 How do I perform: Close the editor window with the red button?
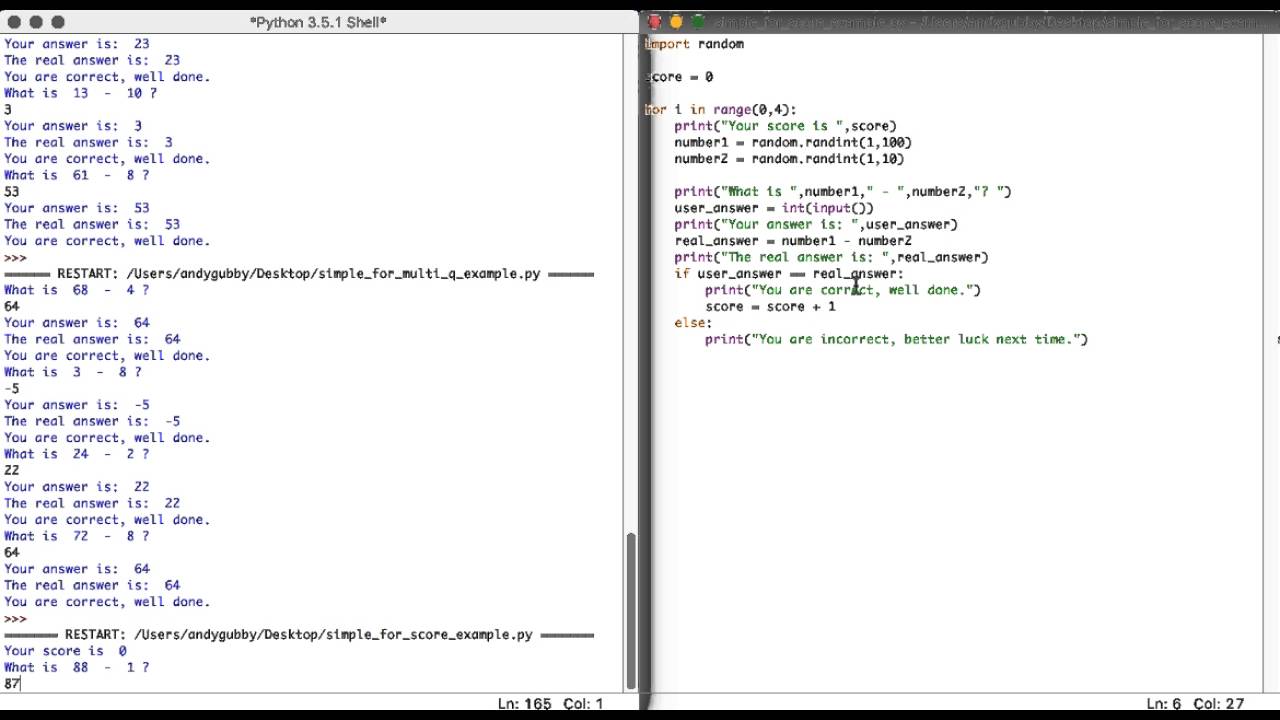(654, 22)
